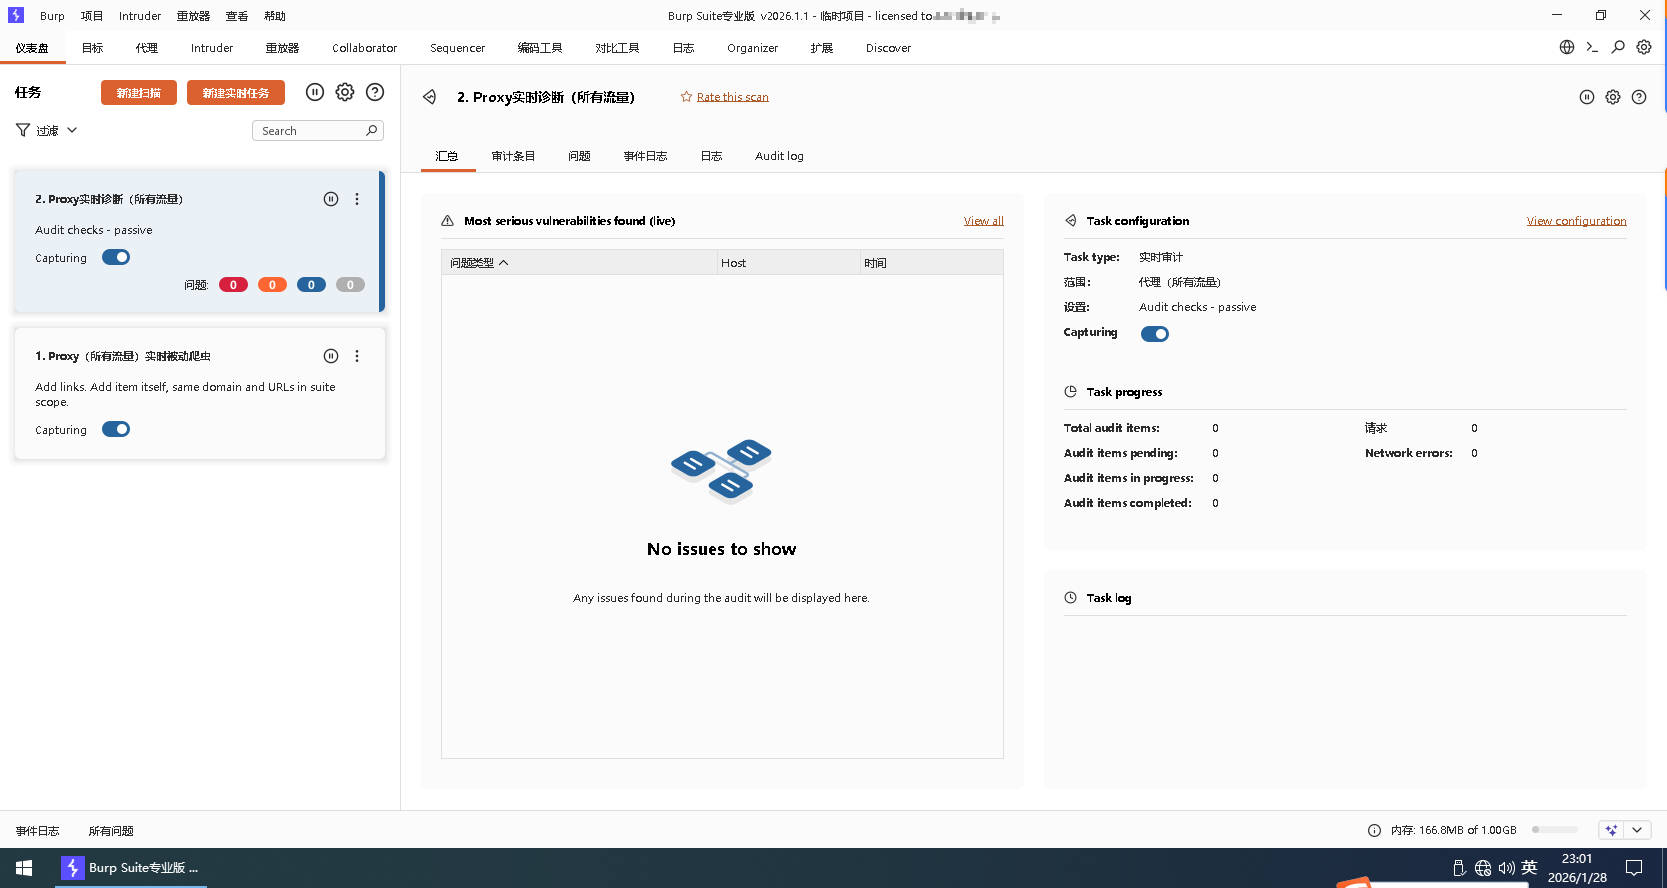The image size is (1667, 888).
Task: Open the View configuration link
Action: click(x=1576, y=221)
